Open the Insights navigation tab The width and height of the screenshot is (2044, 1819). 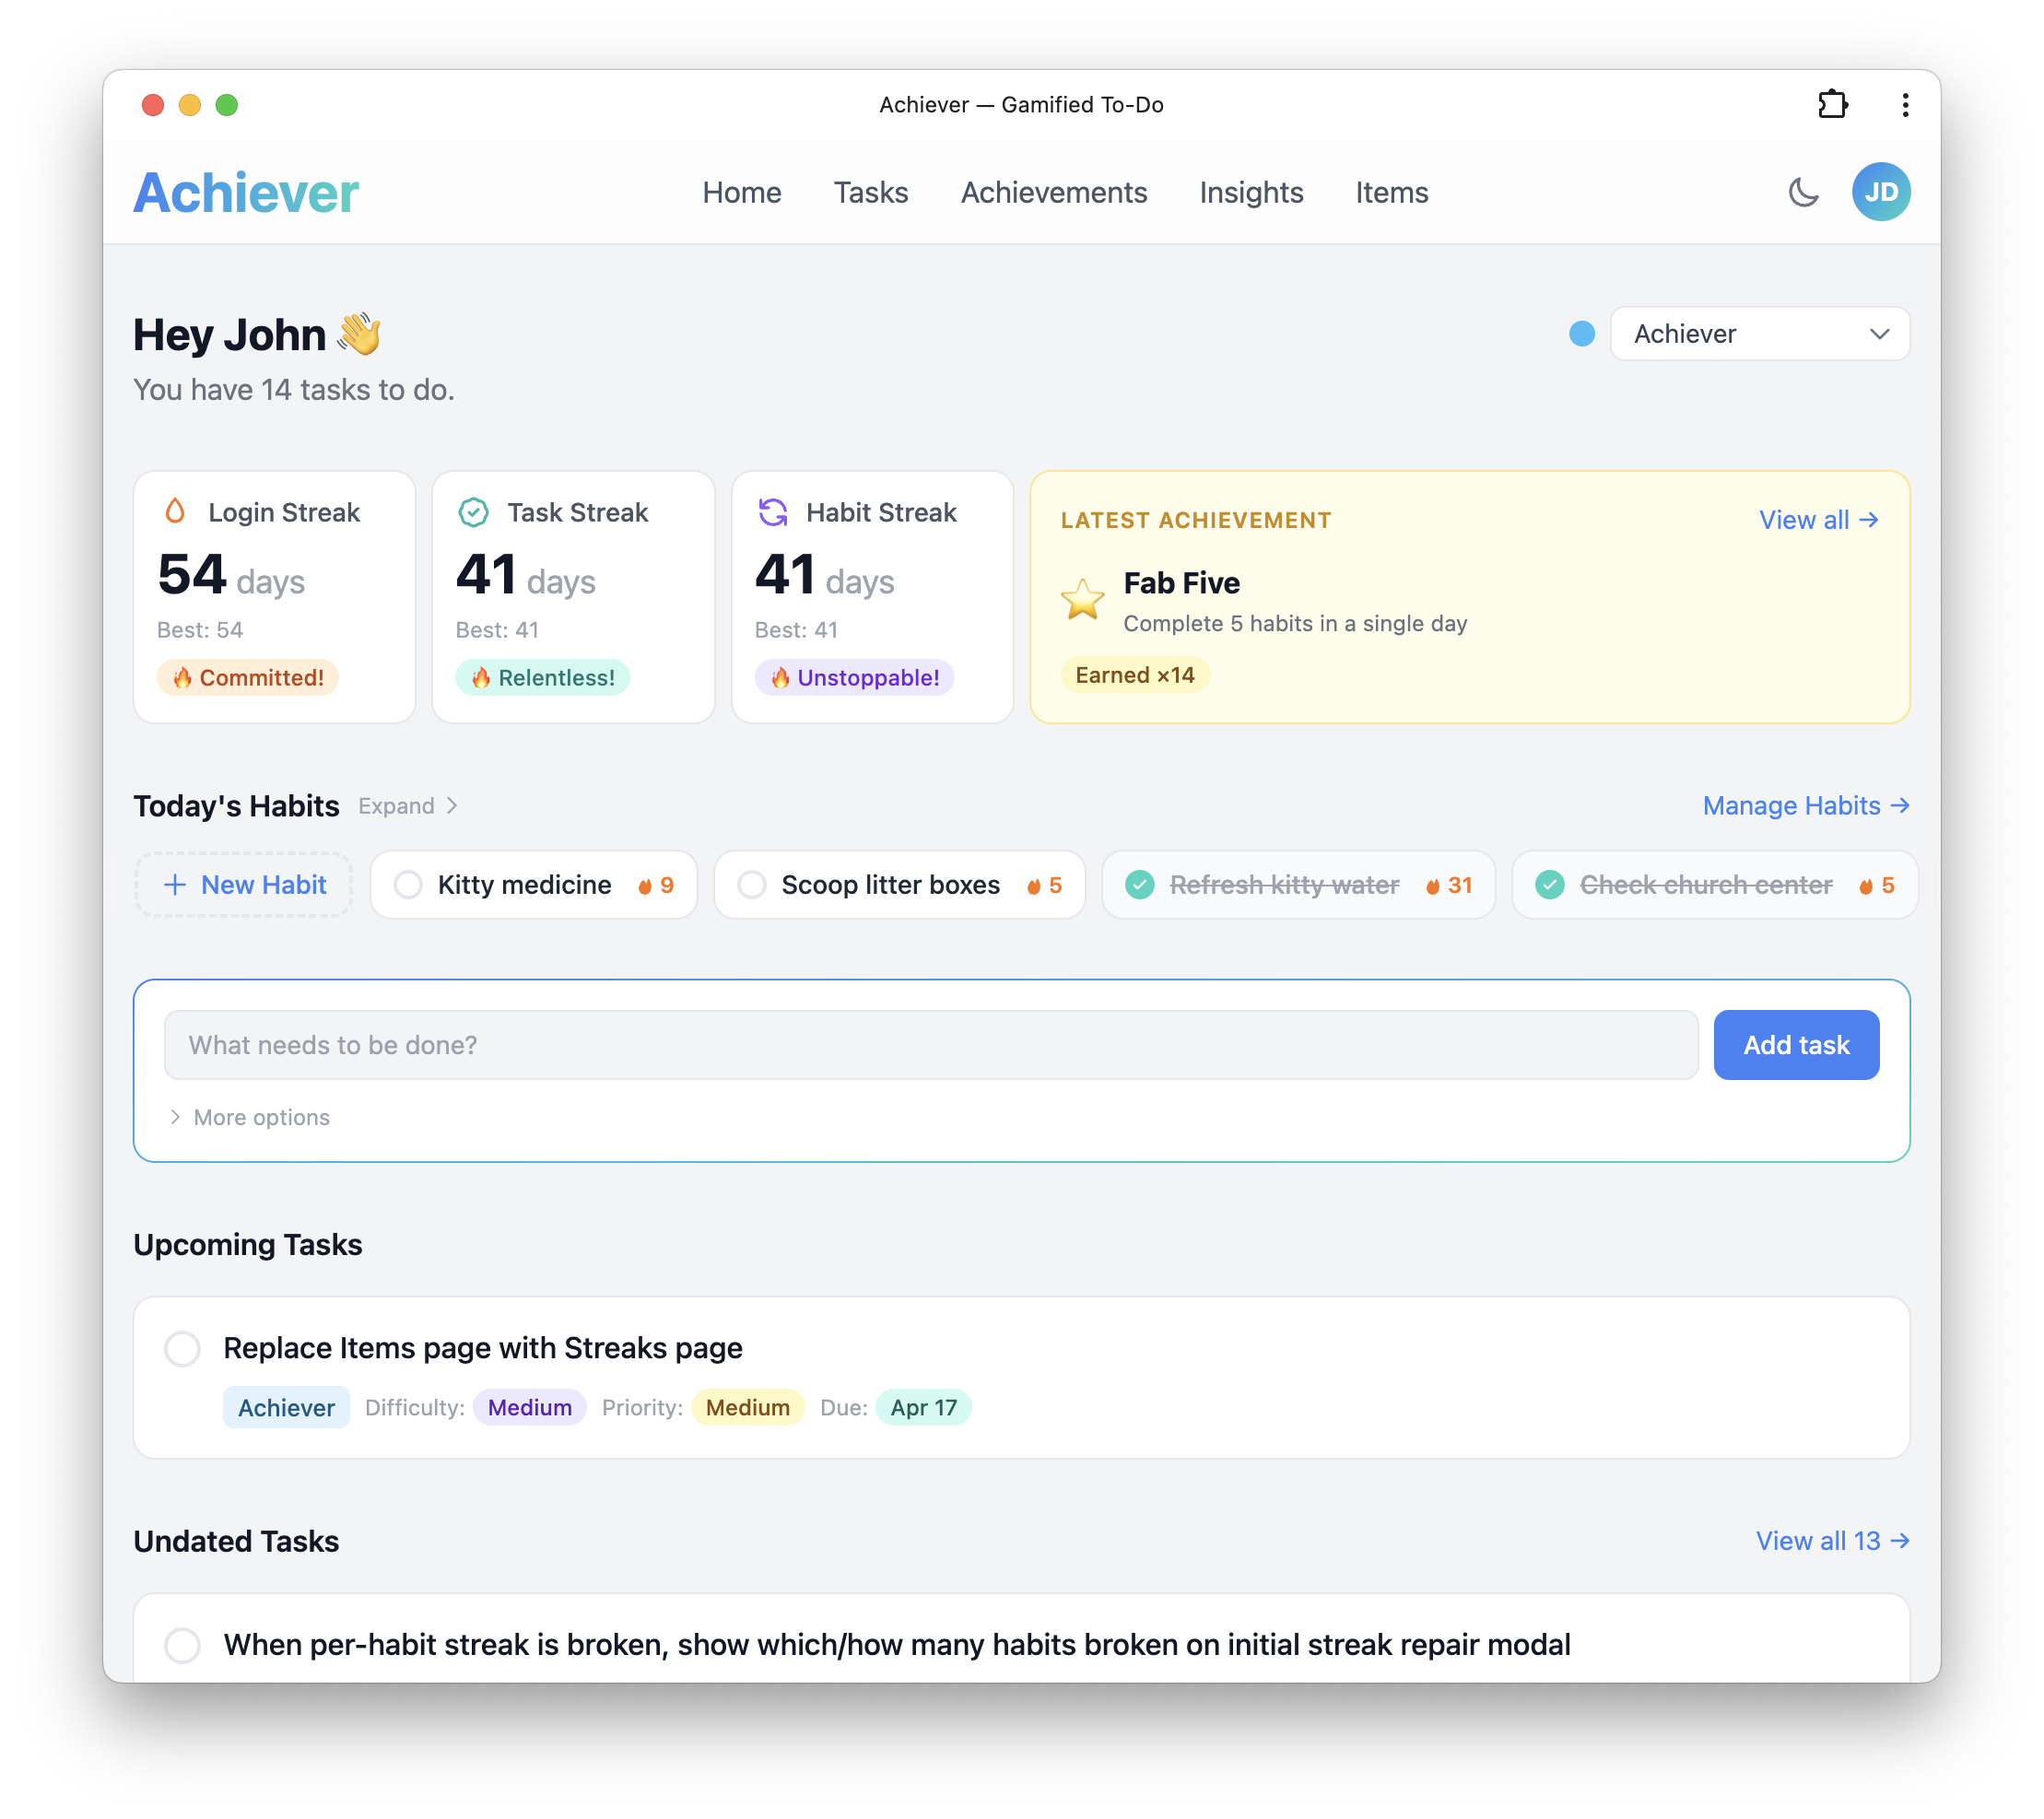pos(1251,192)
